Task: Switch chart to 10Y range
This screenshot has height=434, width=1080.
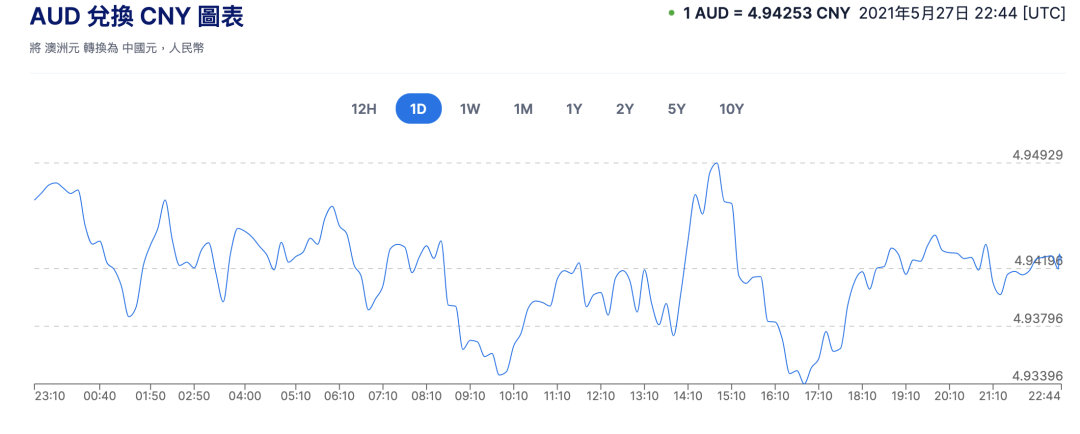Action: pos(731,109)
